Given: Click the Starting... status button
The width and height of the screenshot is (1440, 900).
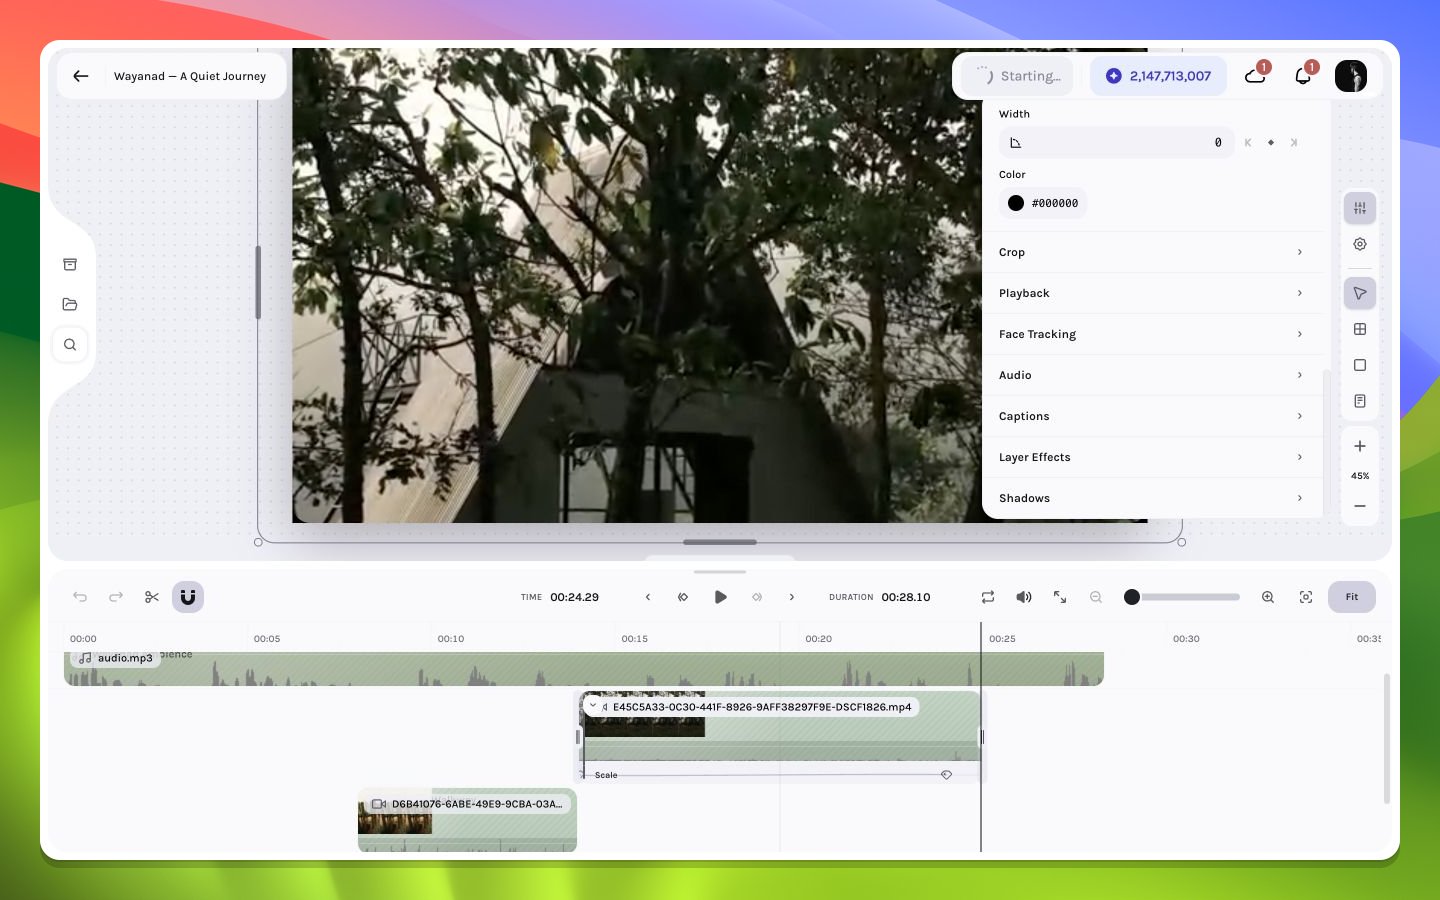Looking at the screenshot, I should (x=1017, y=76).
